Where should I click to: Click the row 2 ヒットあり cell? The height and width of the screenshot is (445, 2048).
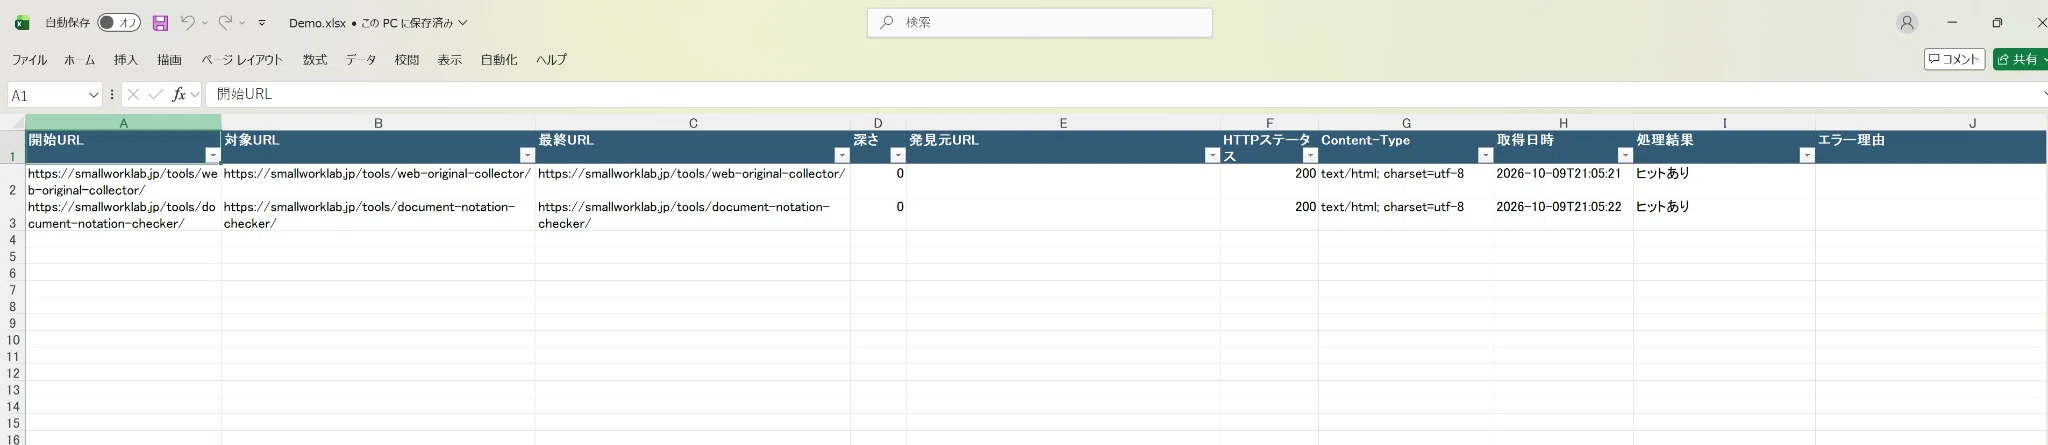[1724, 181]
